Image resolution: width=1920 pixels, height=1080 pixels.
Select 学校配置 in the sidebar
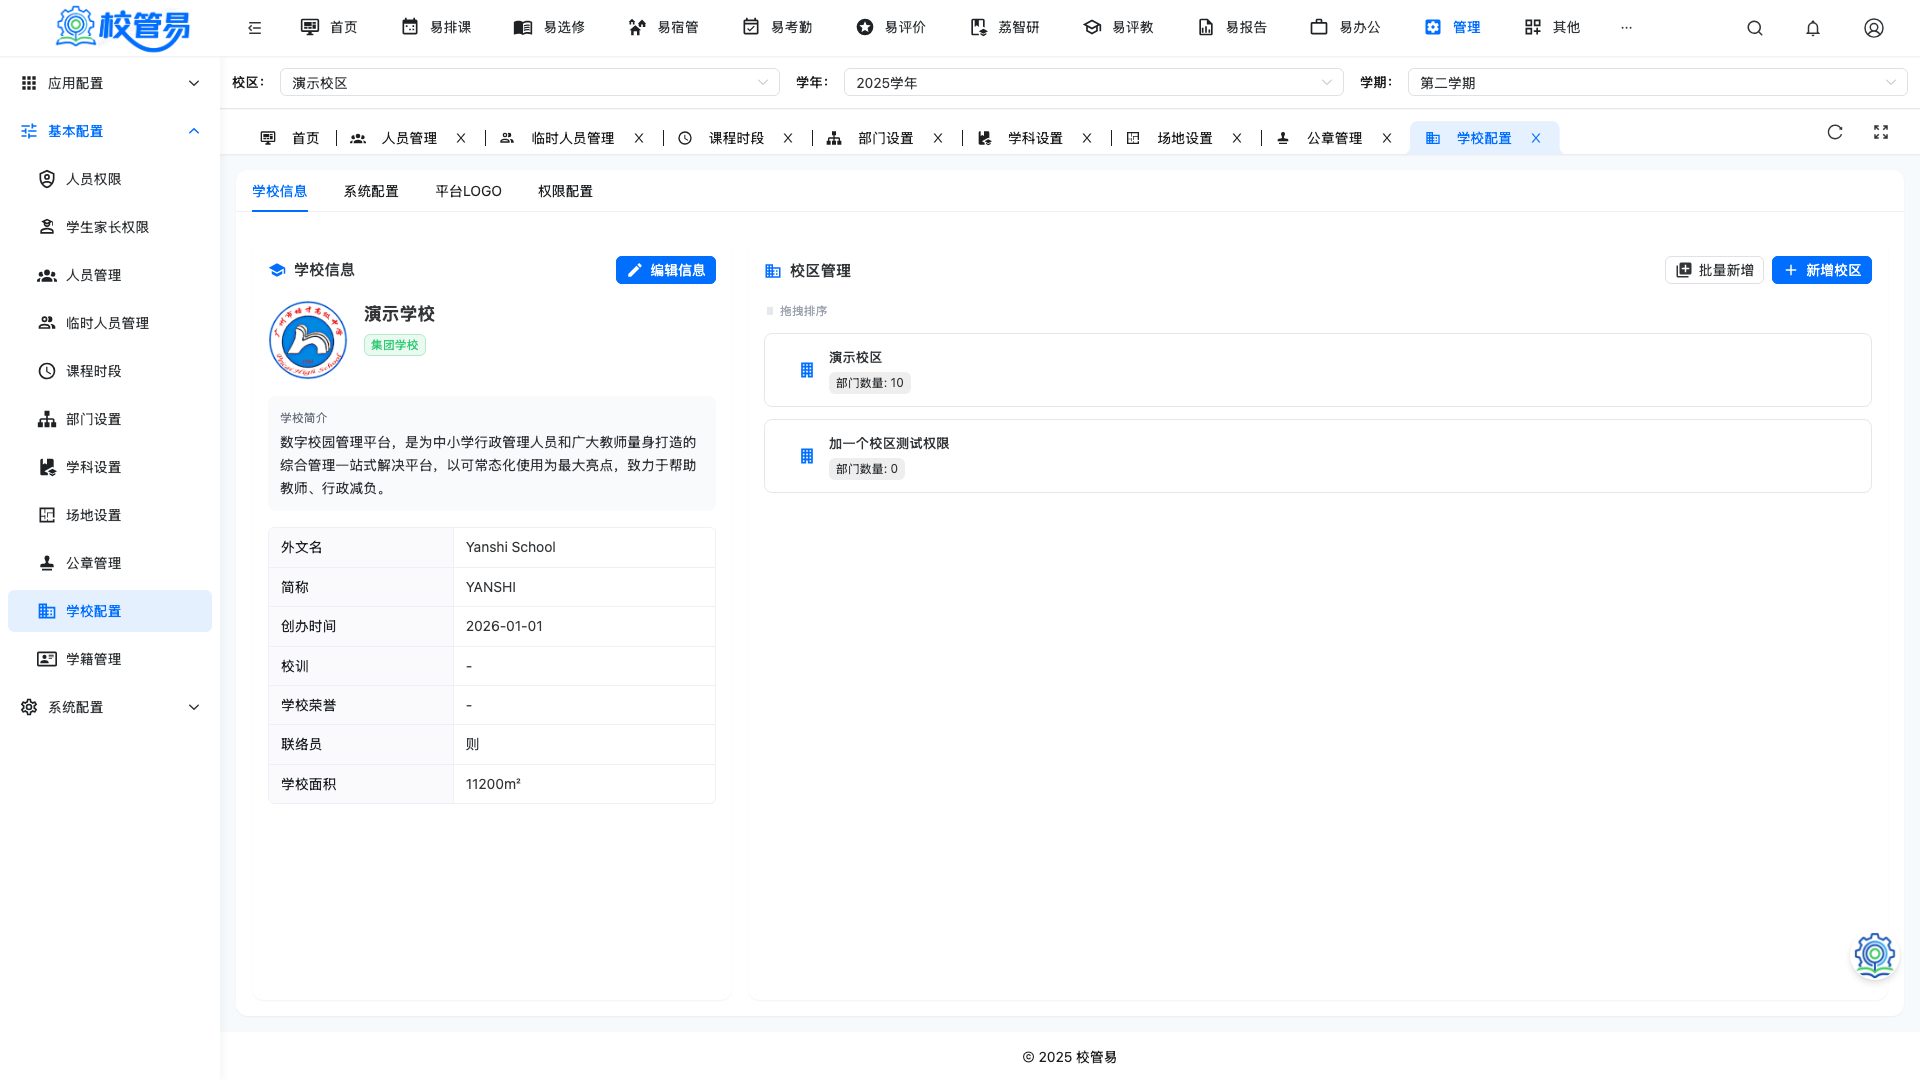click(110, 611)
